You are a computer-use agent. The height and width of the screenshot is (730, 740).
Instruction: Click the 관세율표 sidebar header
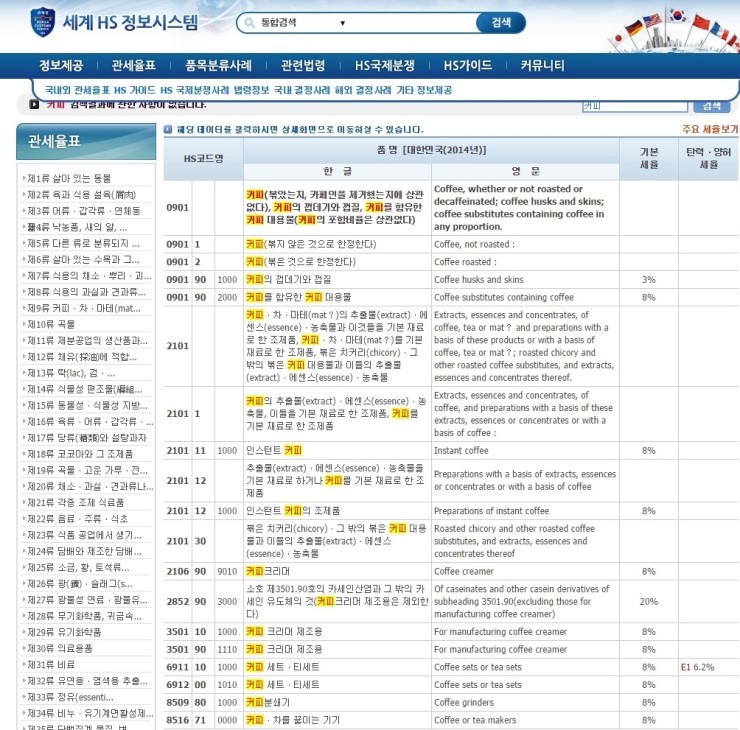coord(86,141)
